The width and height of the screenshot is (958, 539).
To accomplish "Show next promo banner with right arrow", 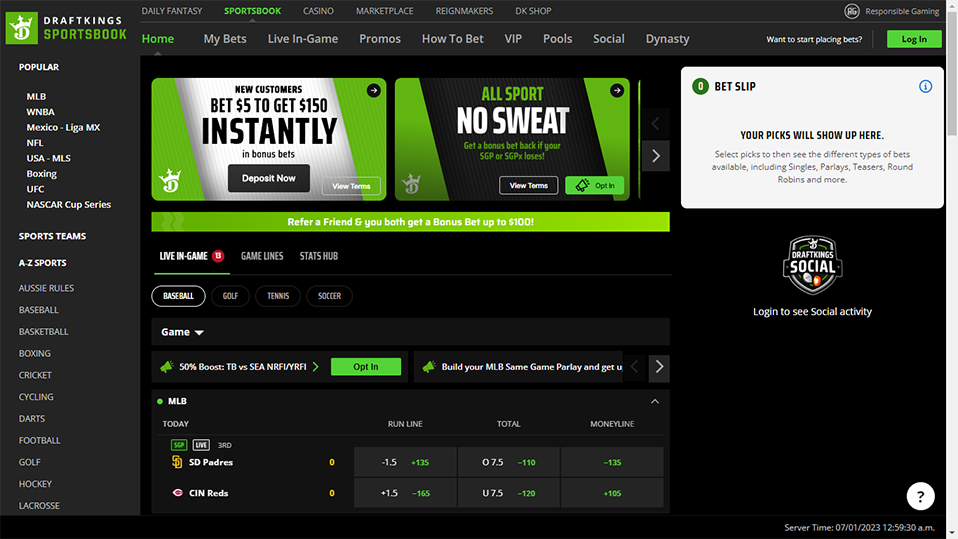I will pyautogui.click(x=656, y=156).
